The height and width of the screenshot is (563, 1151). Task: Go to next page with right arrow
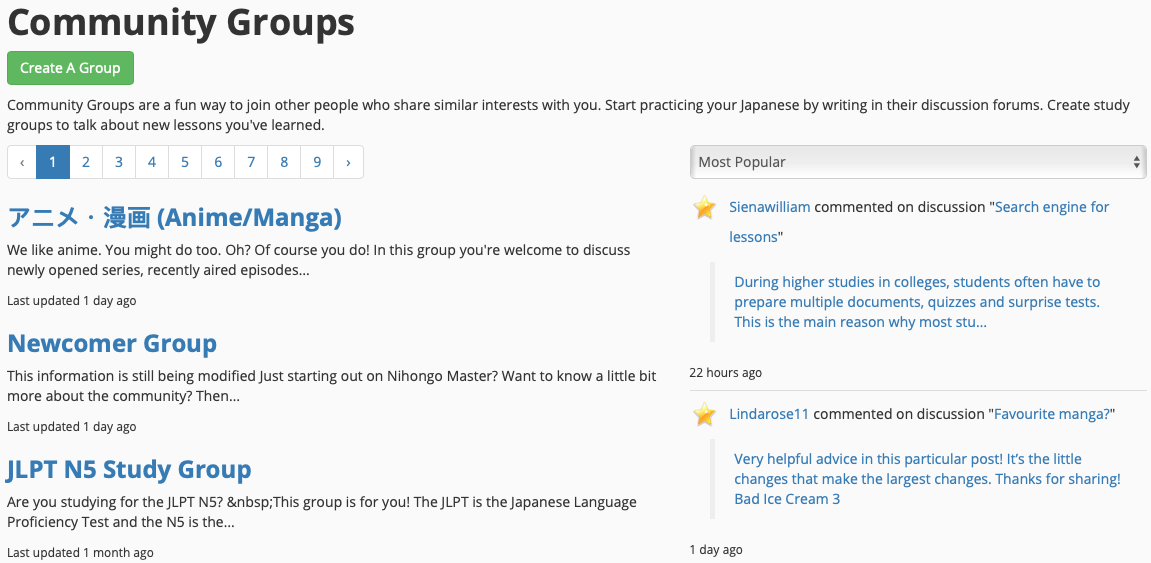tap(348, 162)
